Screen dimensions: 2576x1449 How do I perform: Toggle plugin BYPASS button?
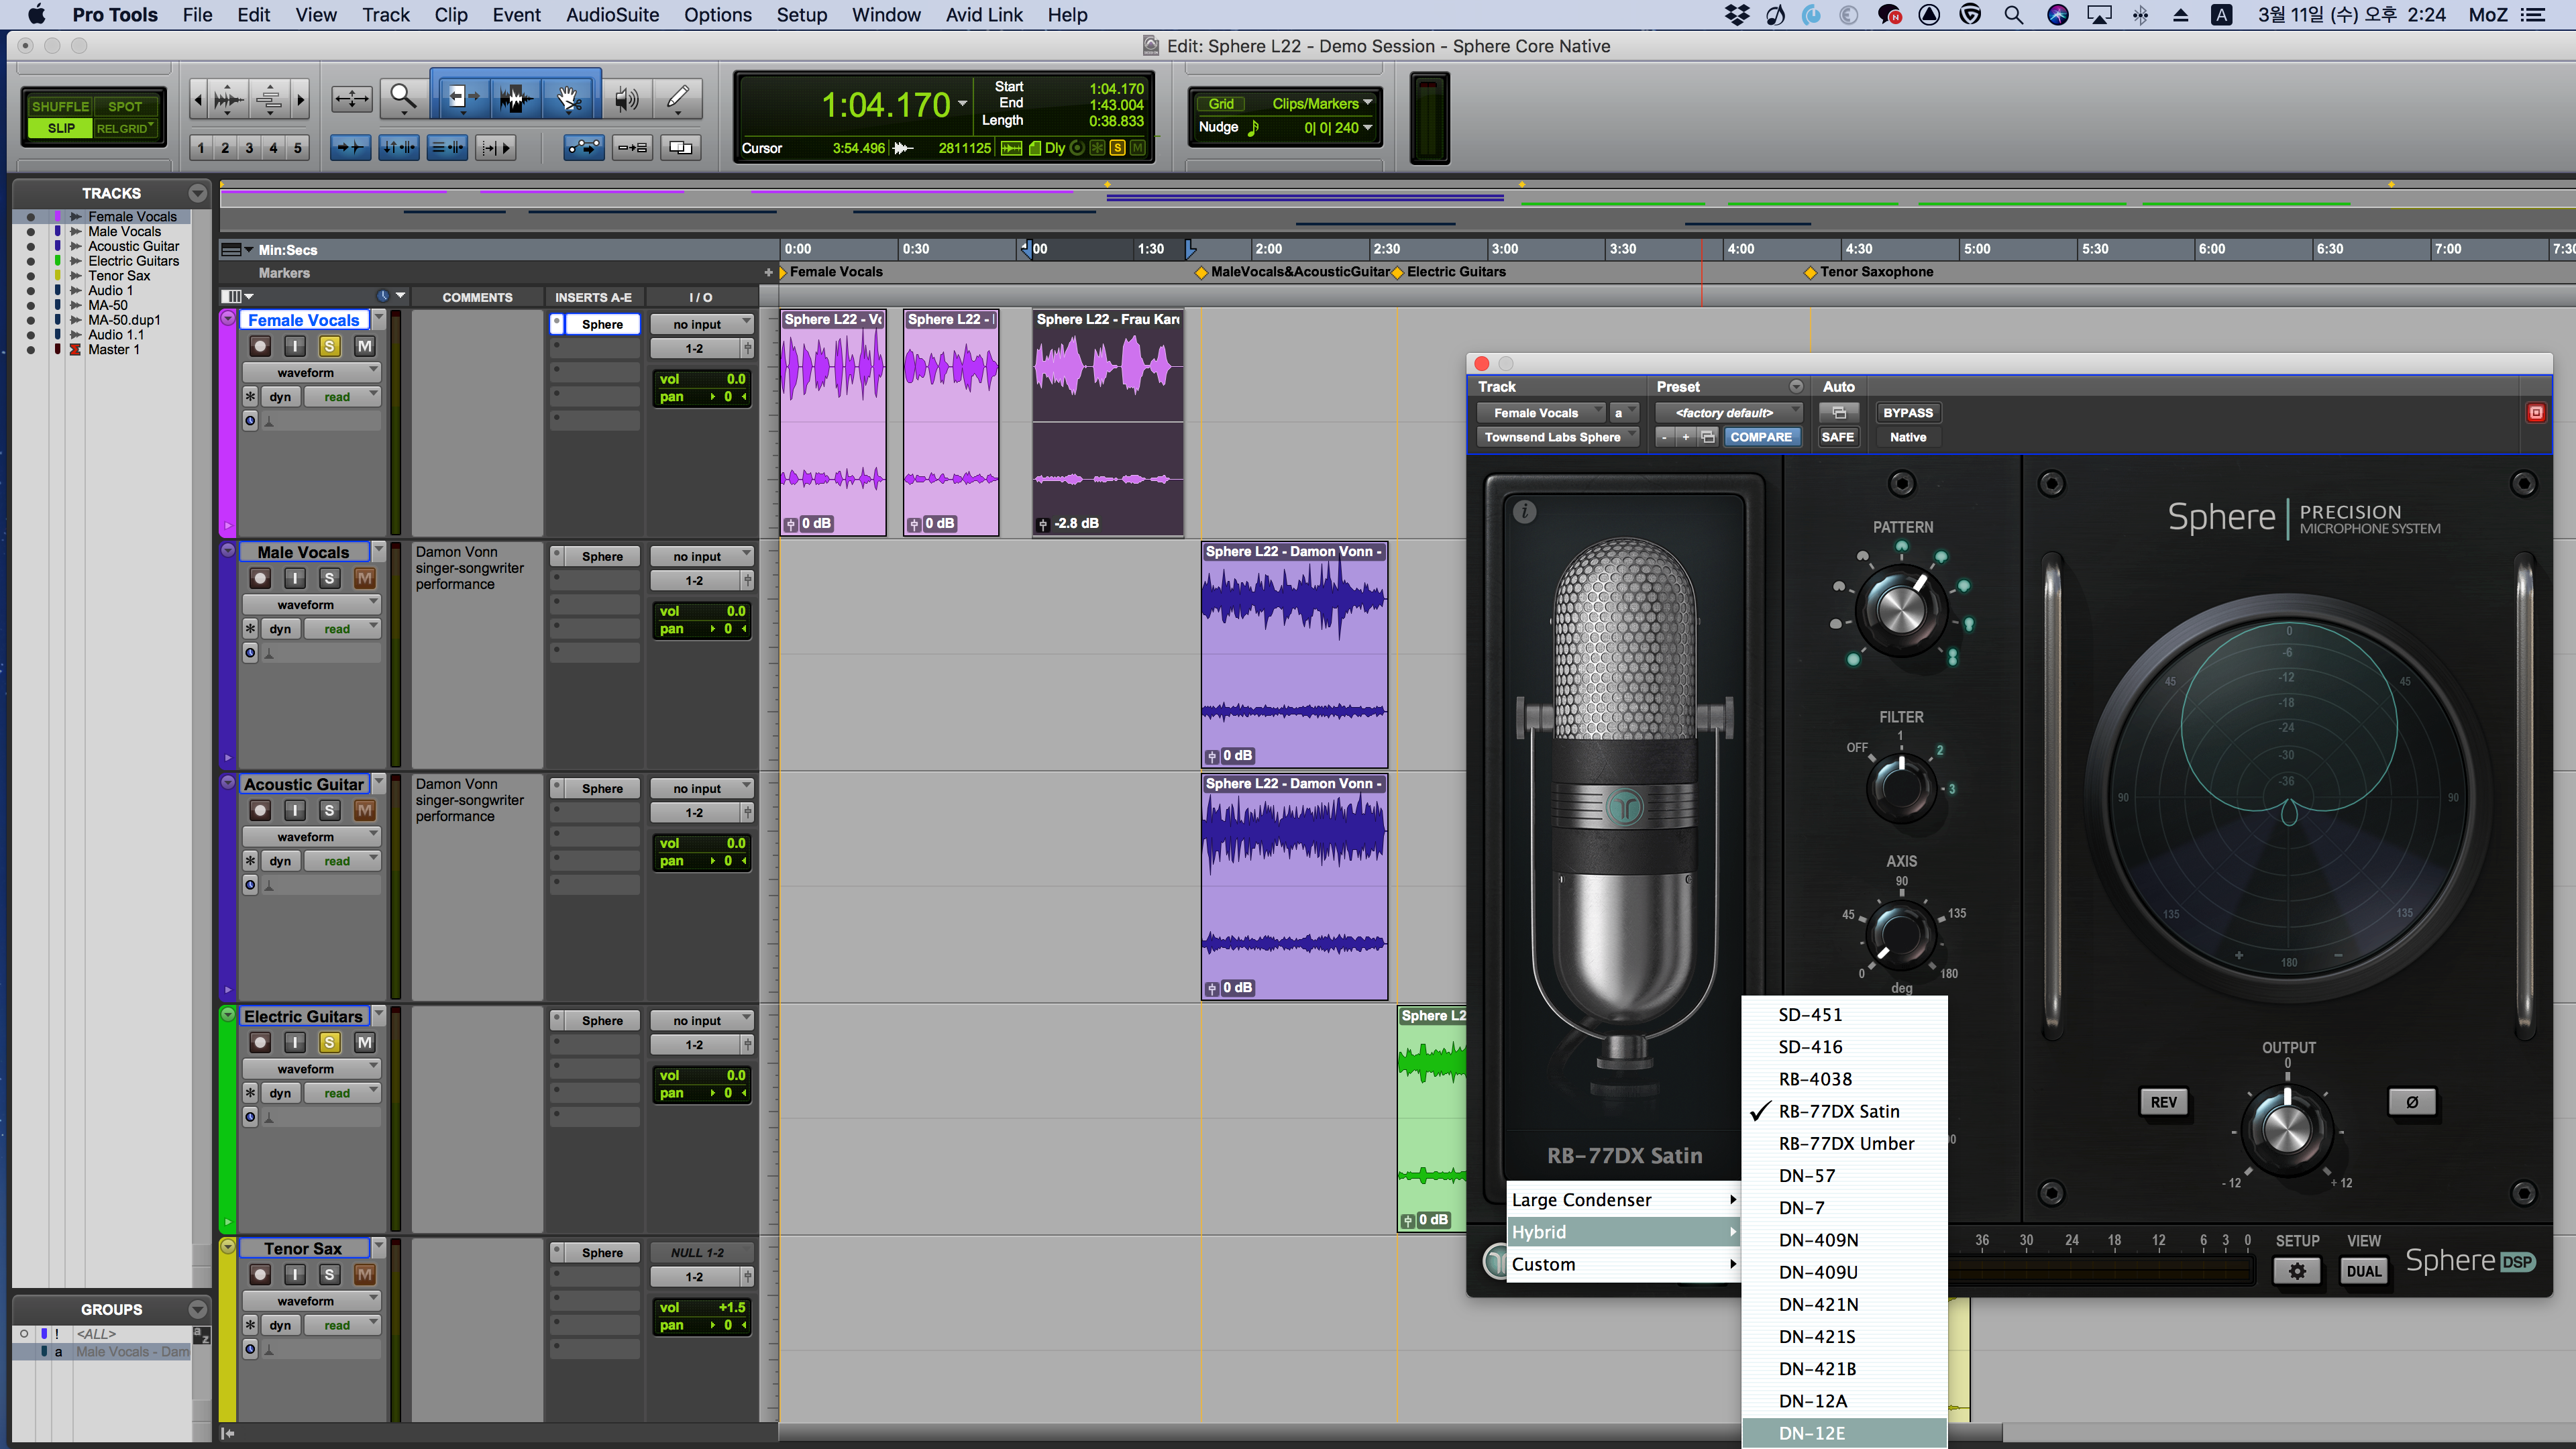pyautogui.click(x=1907, y=413)
